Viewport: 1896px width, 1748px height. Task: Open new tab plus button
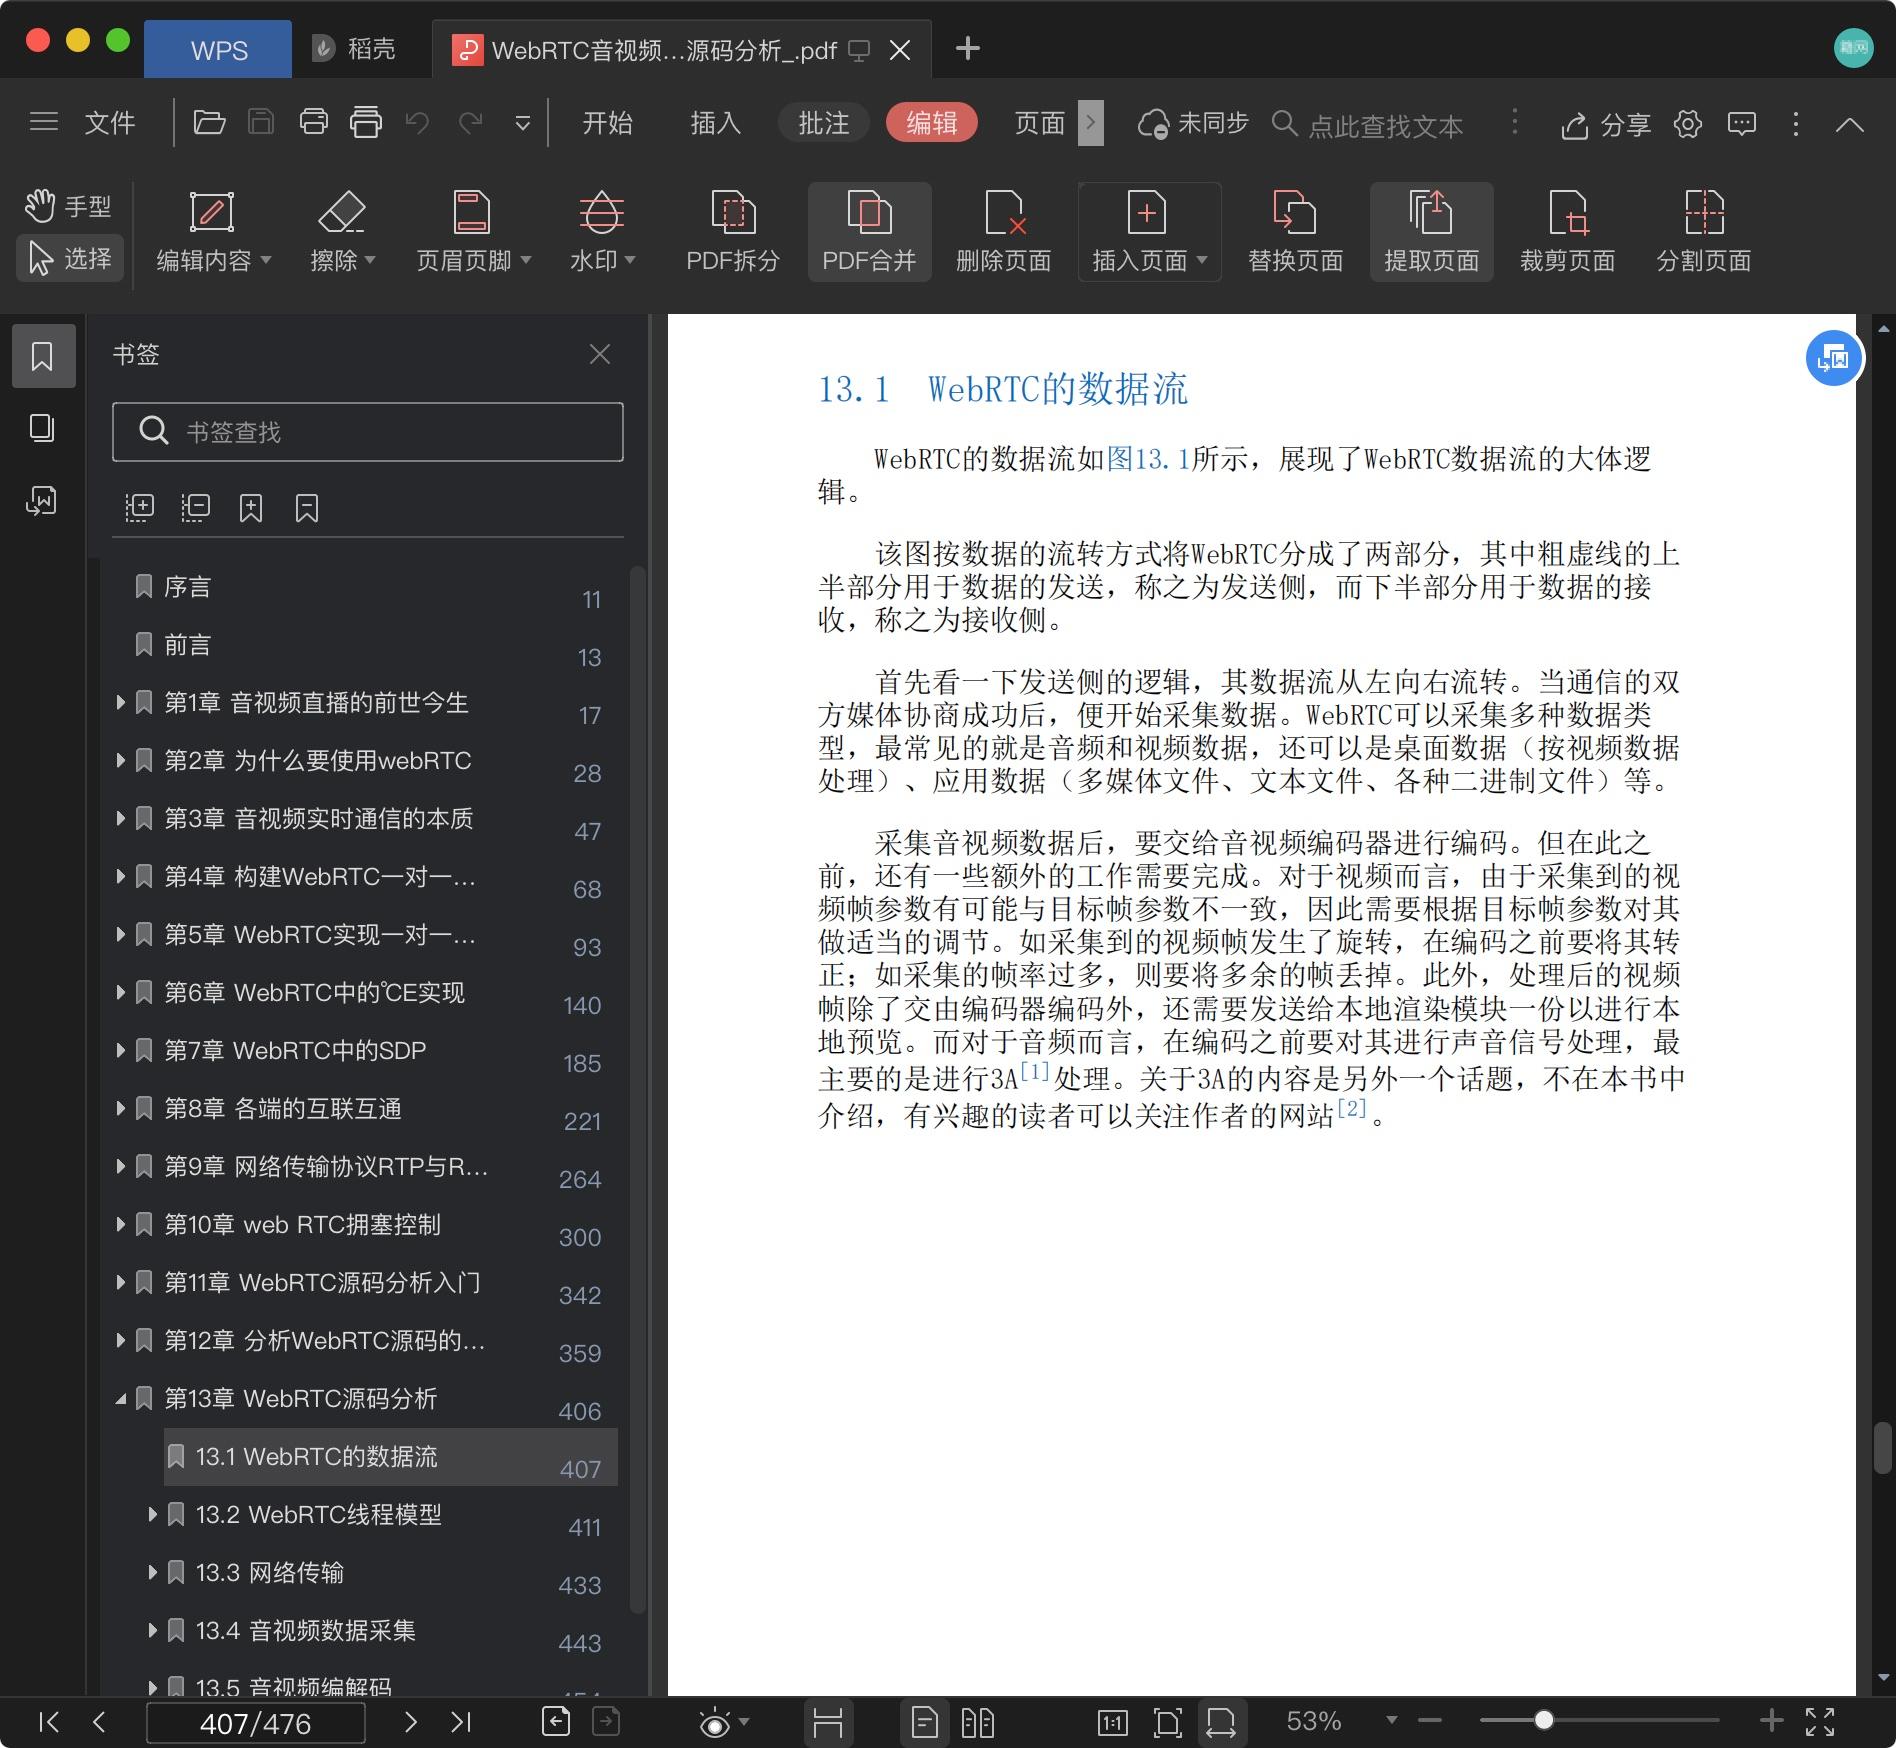(x=967, y=48)
